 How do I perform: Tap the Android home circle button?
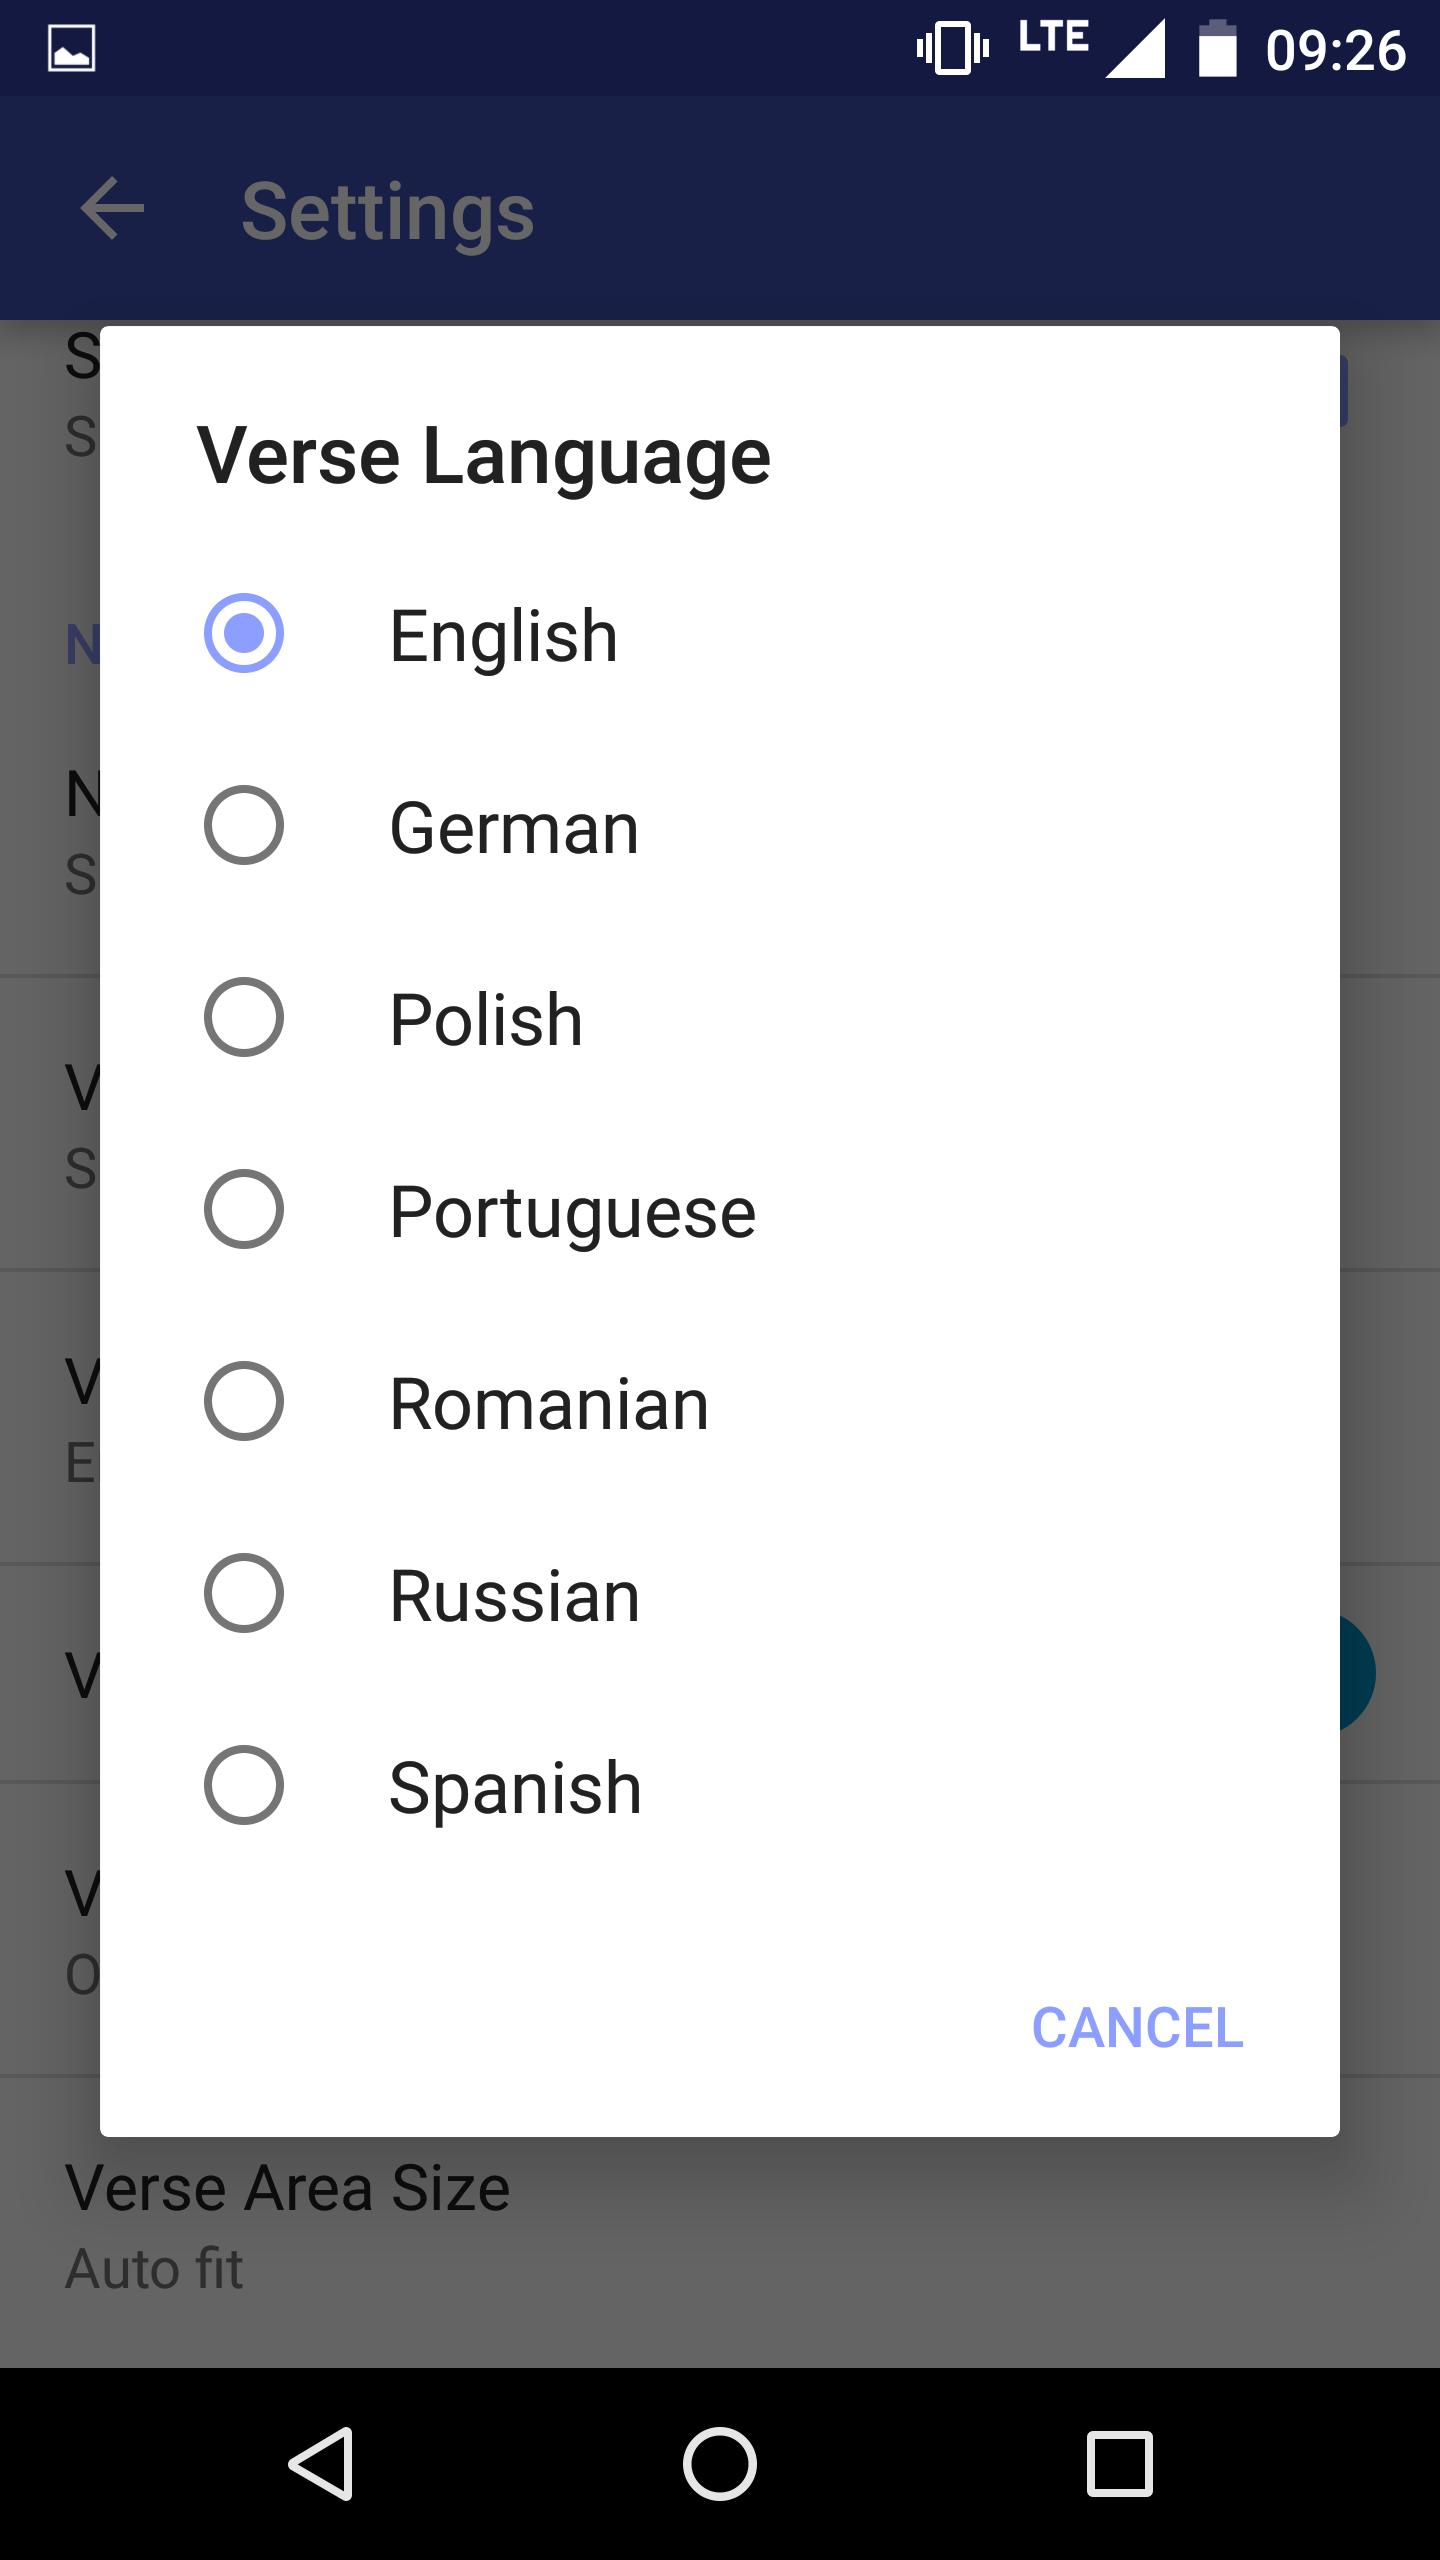720,2463
